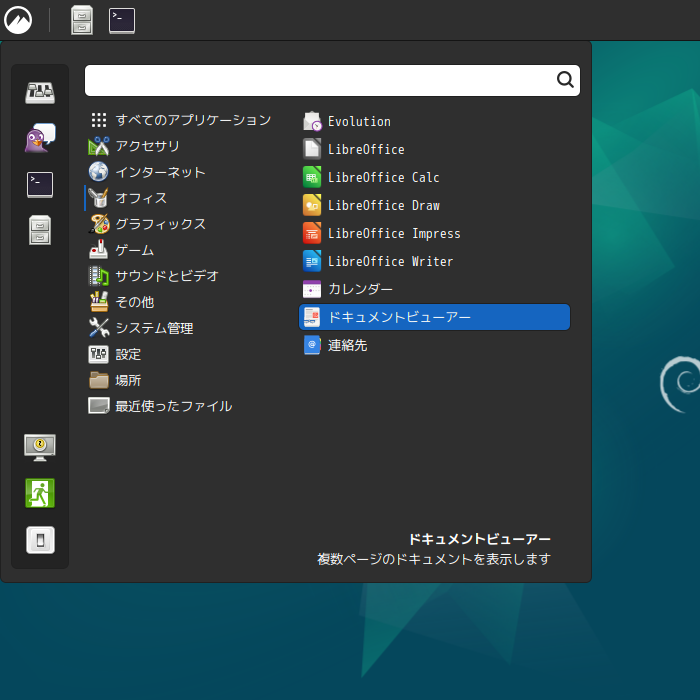The width and height of the screenshot is (700, 700).
Task: Show 最近使ったファイル list
Action: click(173, 406)
